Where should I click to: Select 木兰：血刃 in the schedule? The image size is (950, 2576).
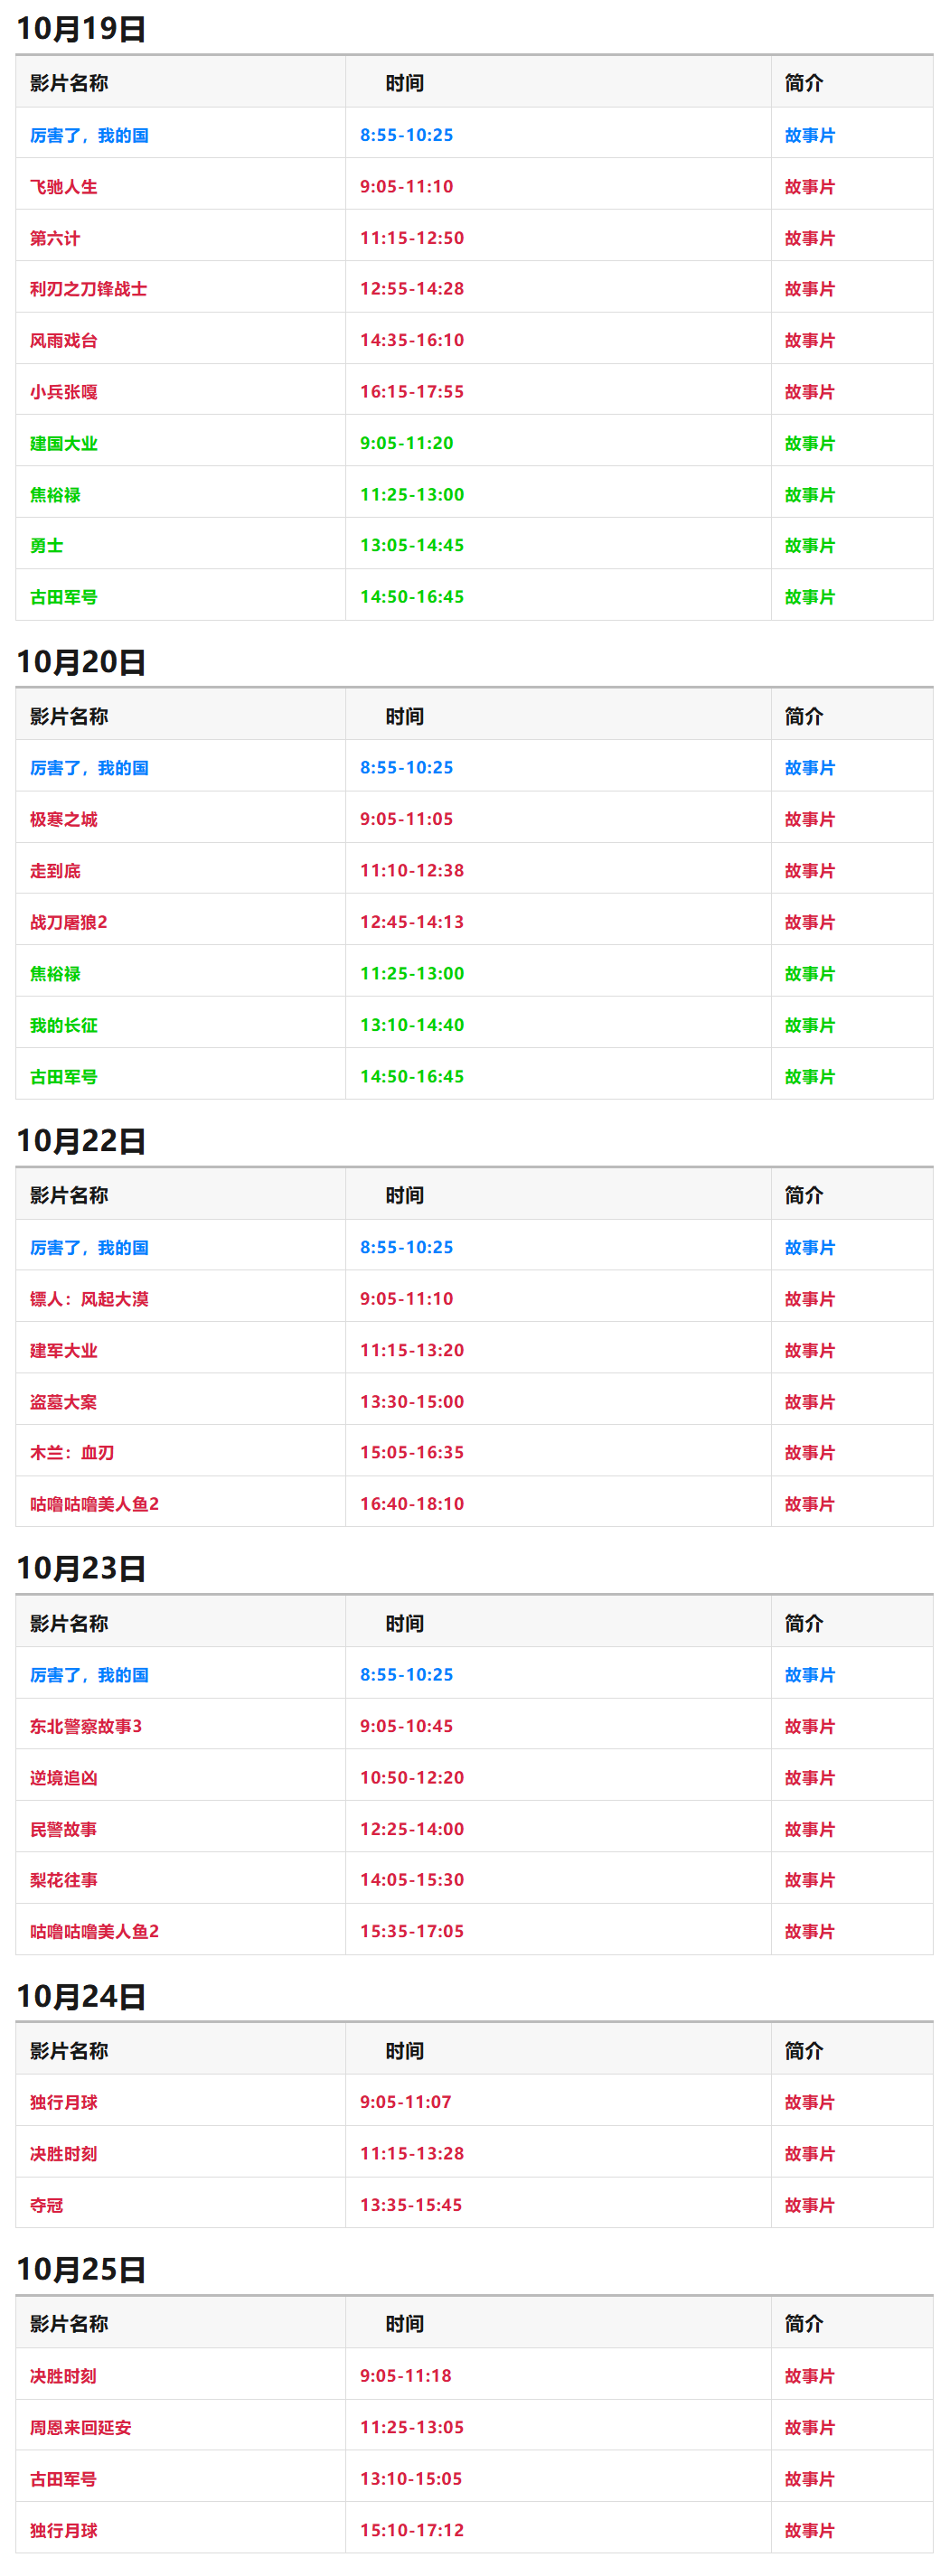[72, 1453]
